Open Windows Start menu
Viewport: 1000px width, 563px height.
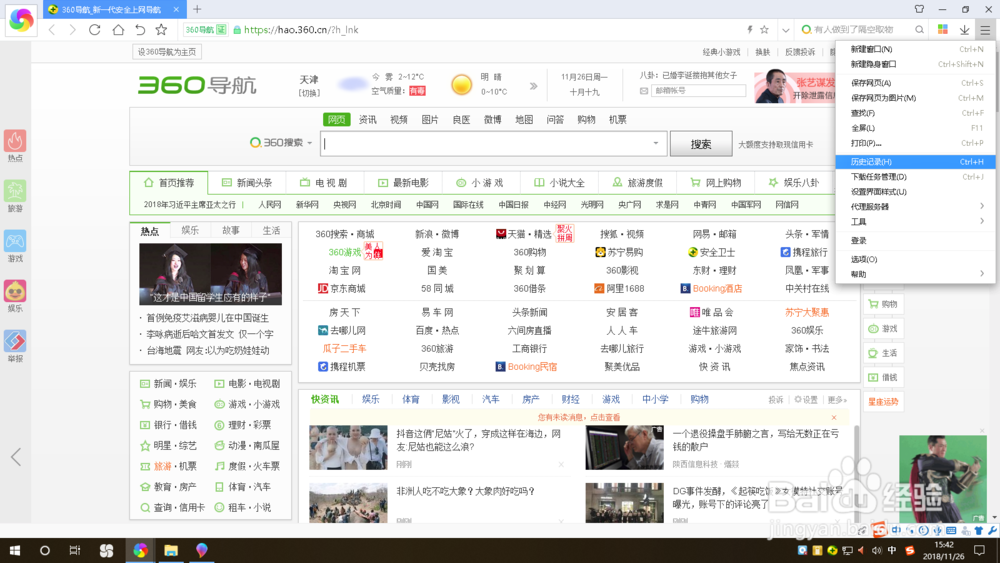click(15, 550)
